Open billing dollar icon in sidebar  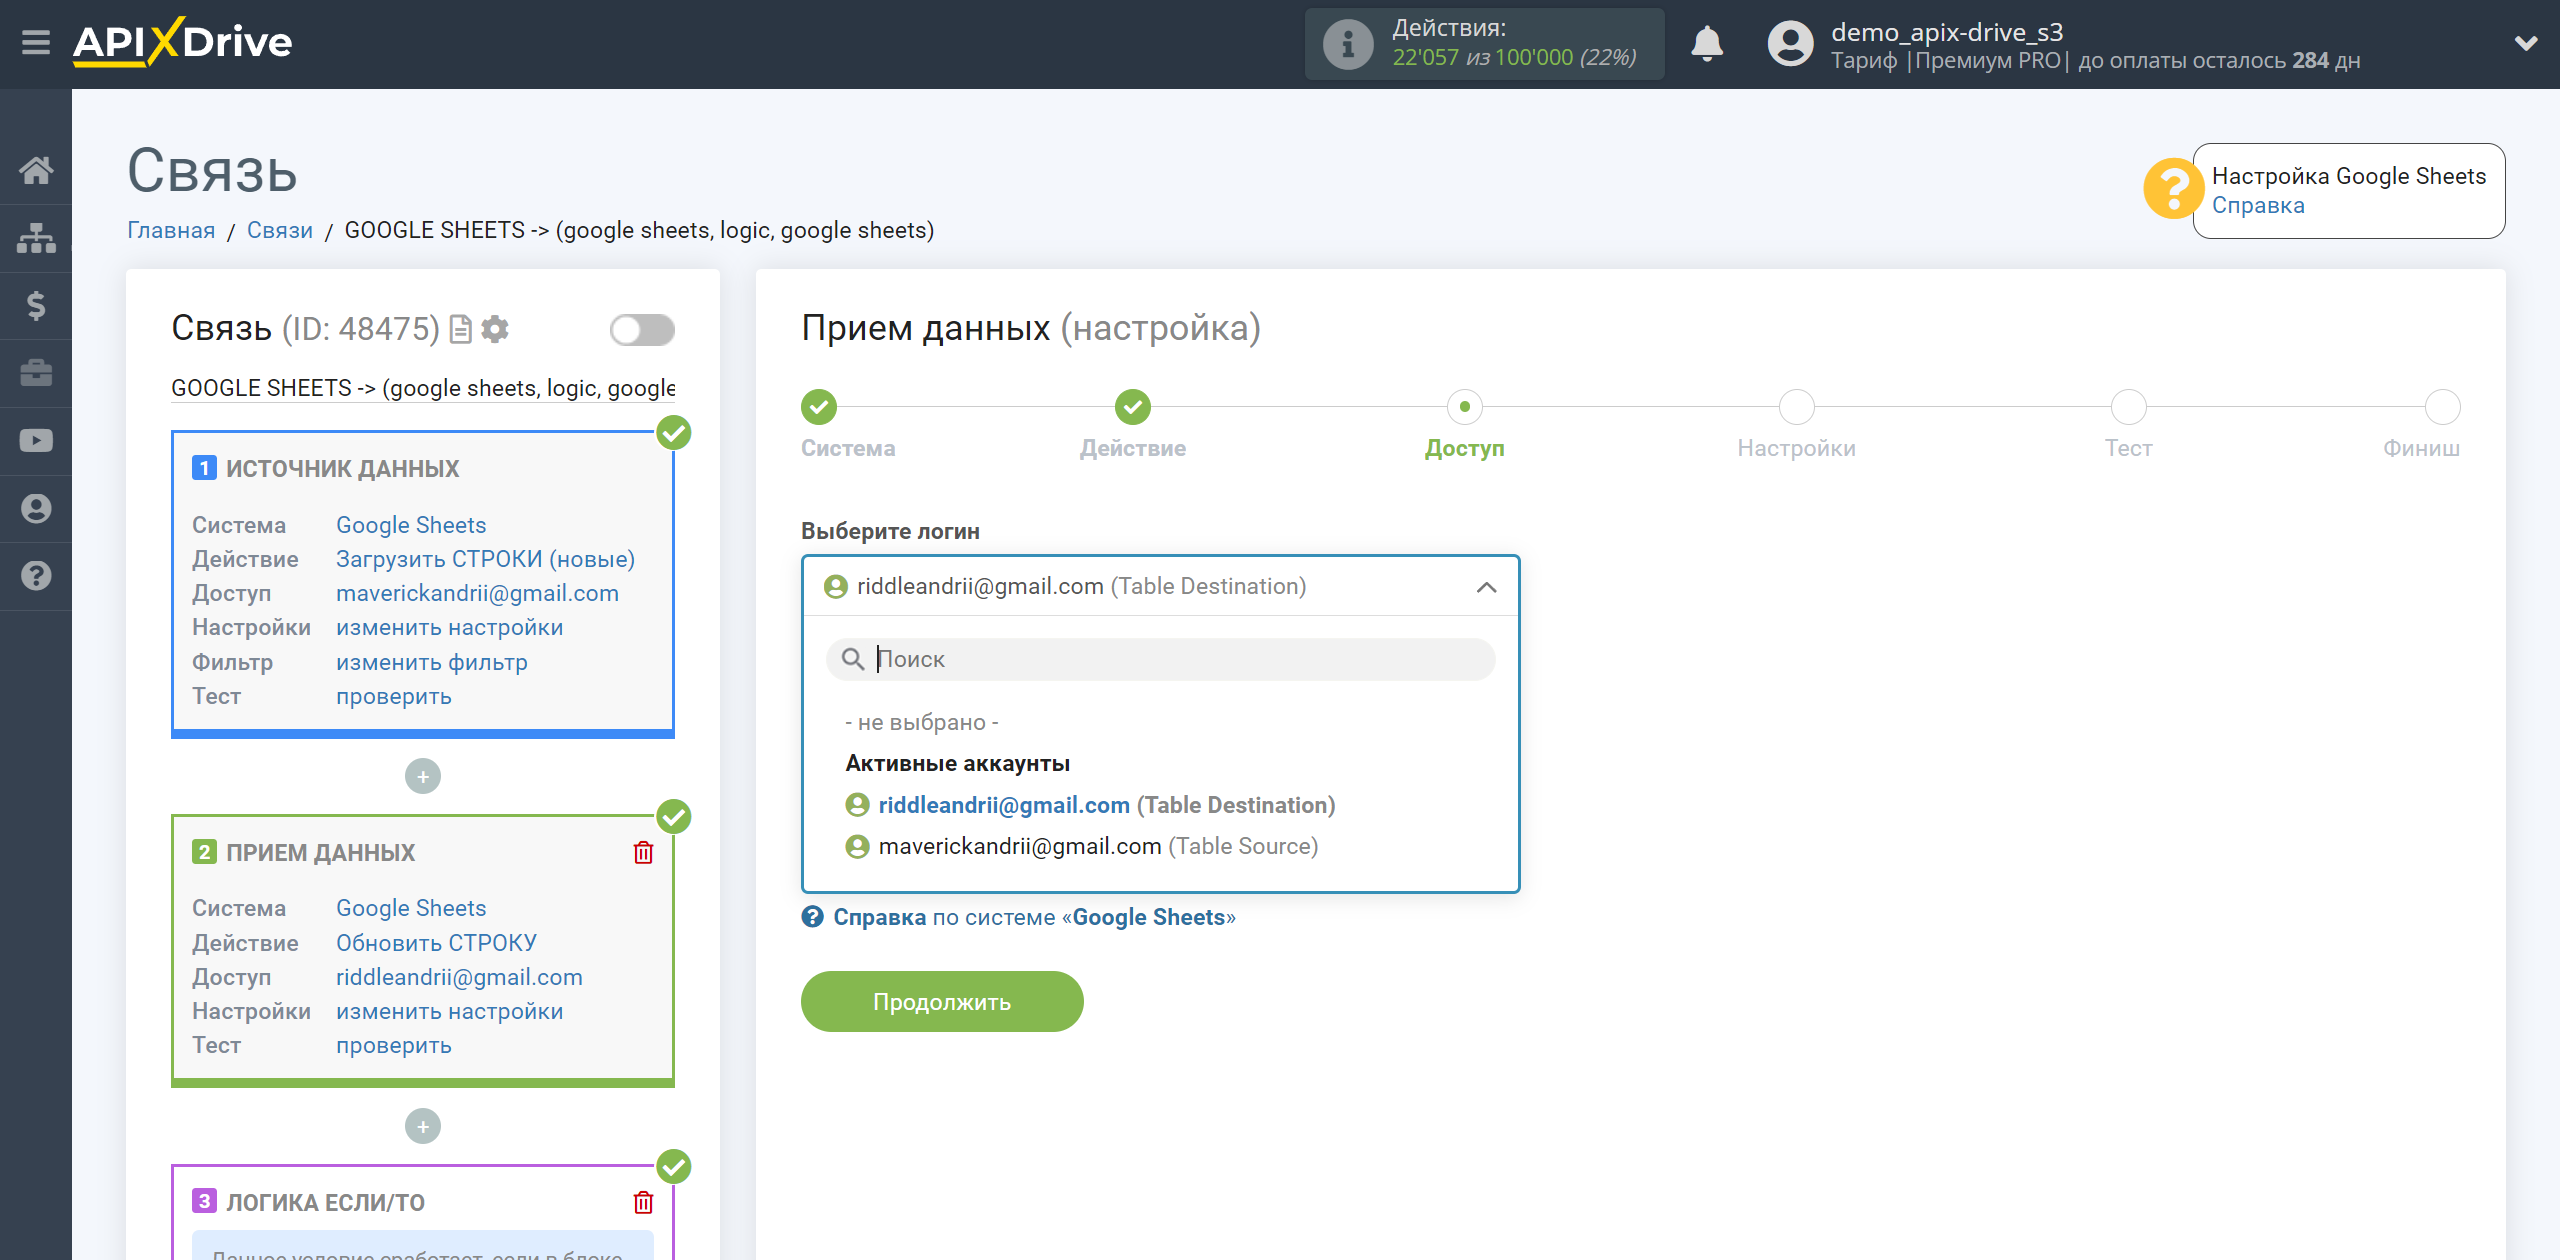click(x=36, y=305)
